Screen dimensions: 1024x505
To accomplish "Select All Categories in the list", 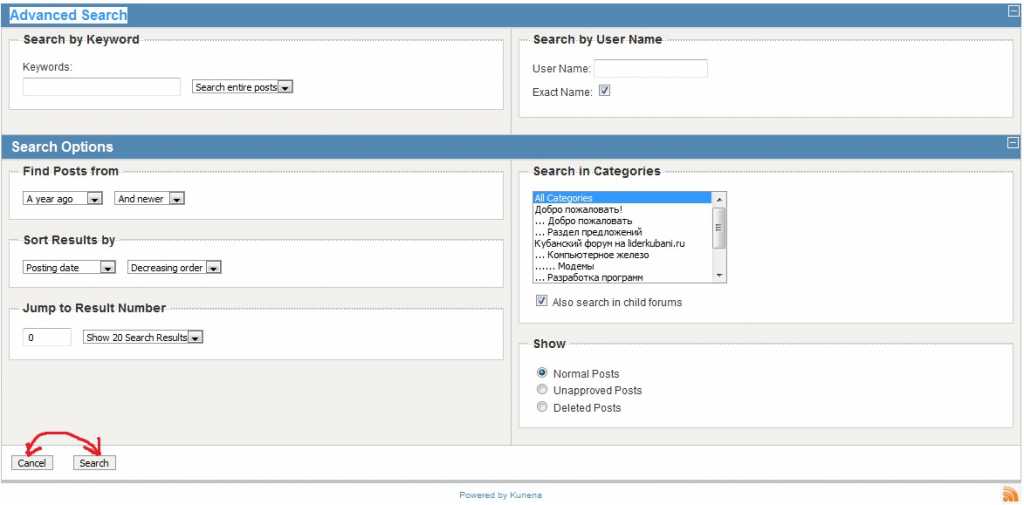I will 622,198.
